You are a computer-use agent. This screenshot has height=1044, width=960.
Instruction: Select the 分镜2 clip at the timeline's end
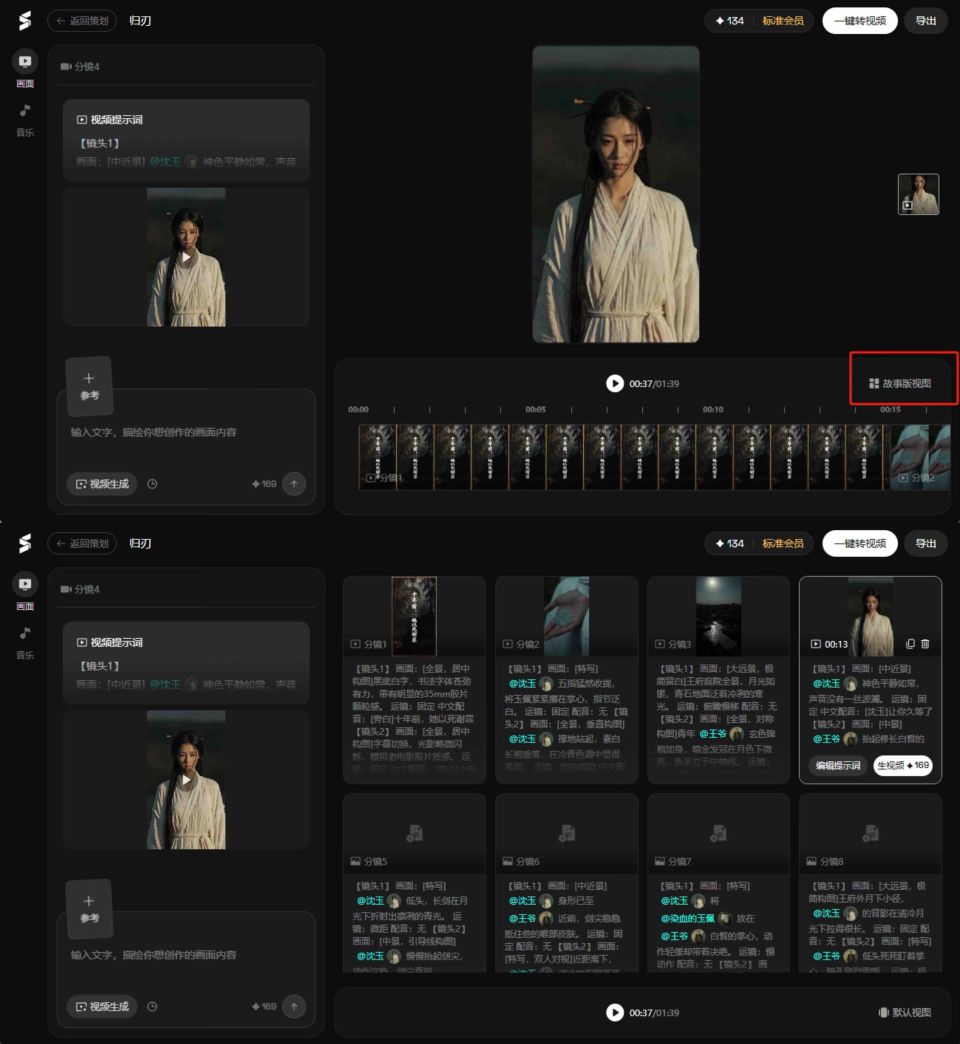[921, 457]
